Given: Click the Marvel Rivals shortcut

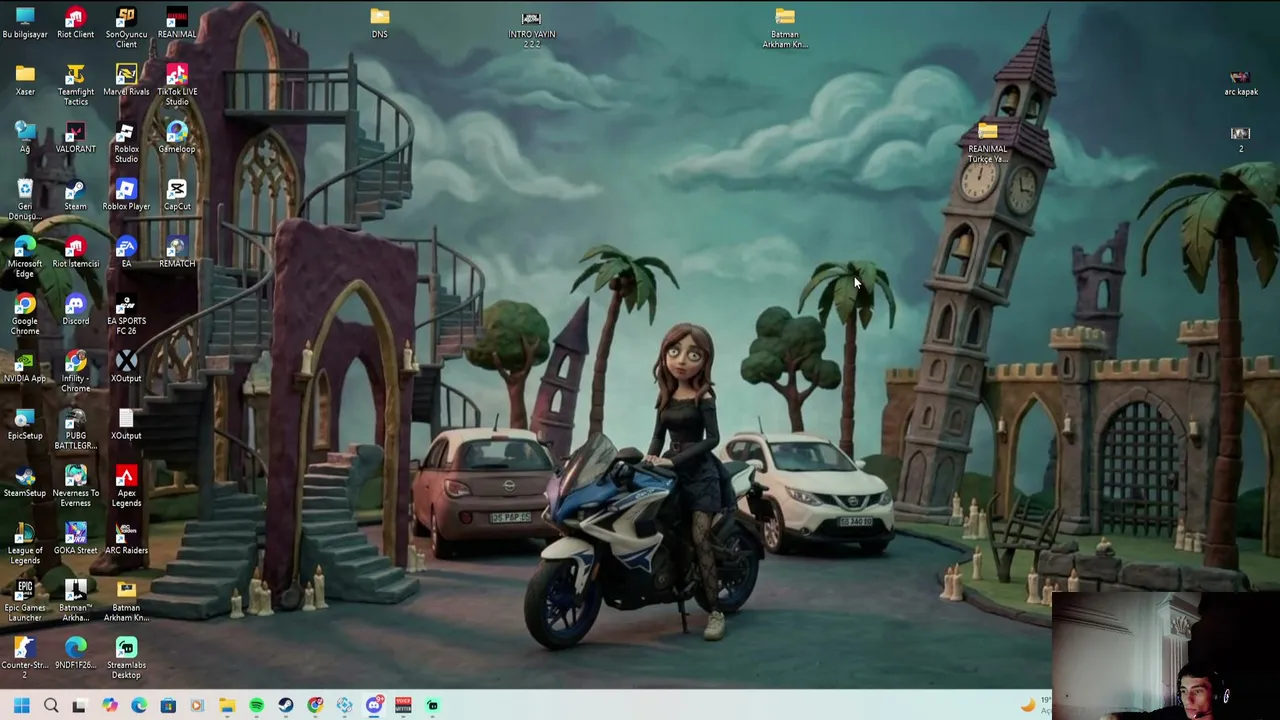Looking at the screenshot, I should (126, 80).
